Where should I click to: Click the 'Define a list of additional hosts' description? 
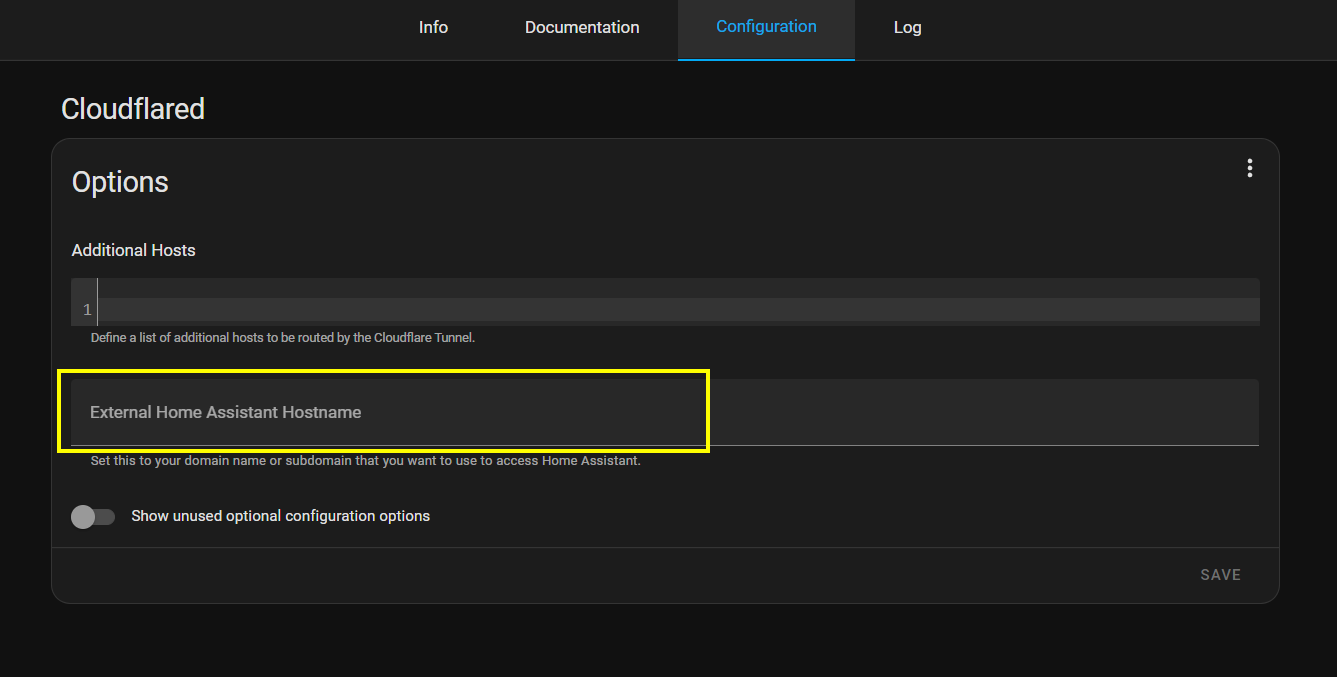click(282, 338)
